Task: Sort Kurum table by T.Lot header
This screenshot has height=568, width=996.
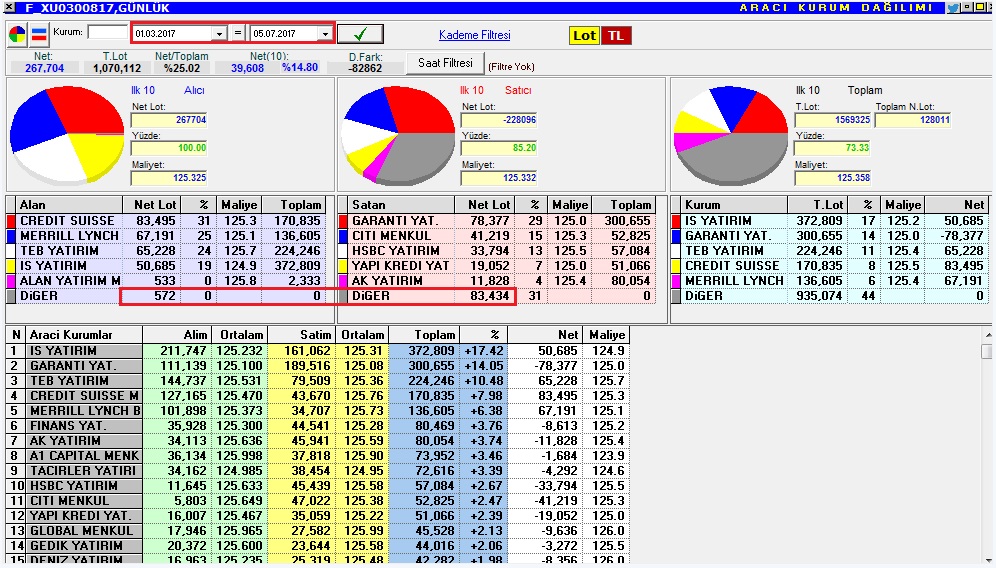Action: (818, 205)
